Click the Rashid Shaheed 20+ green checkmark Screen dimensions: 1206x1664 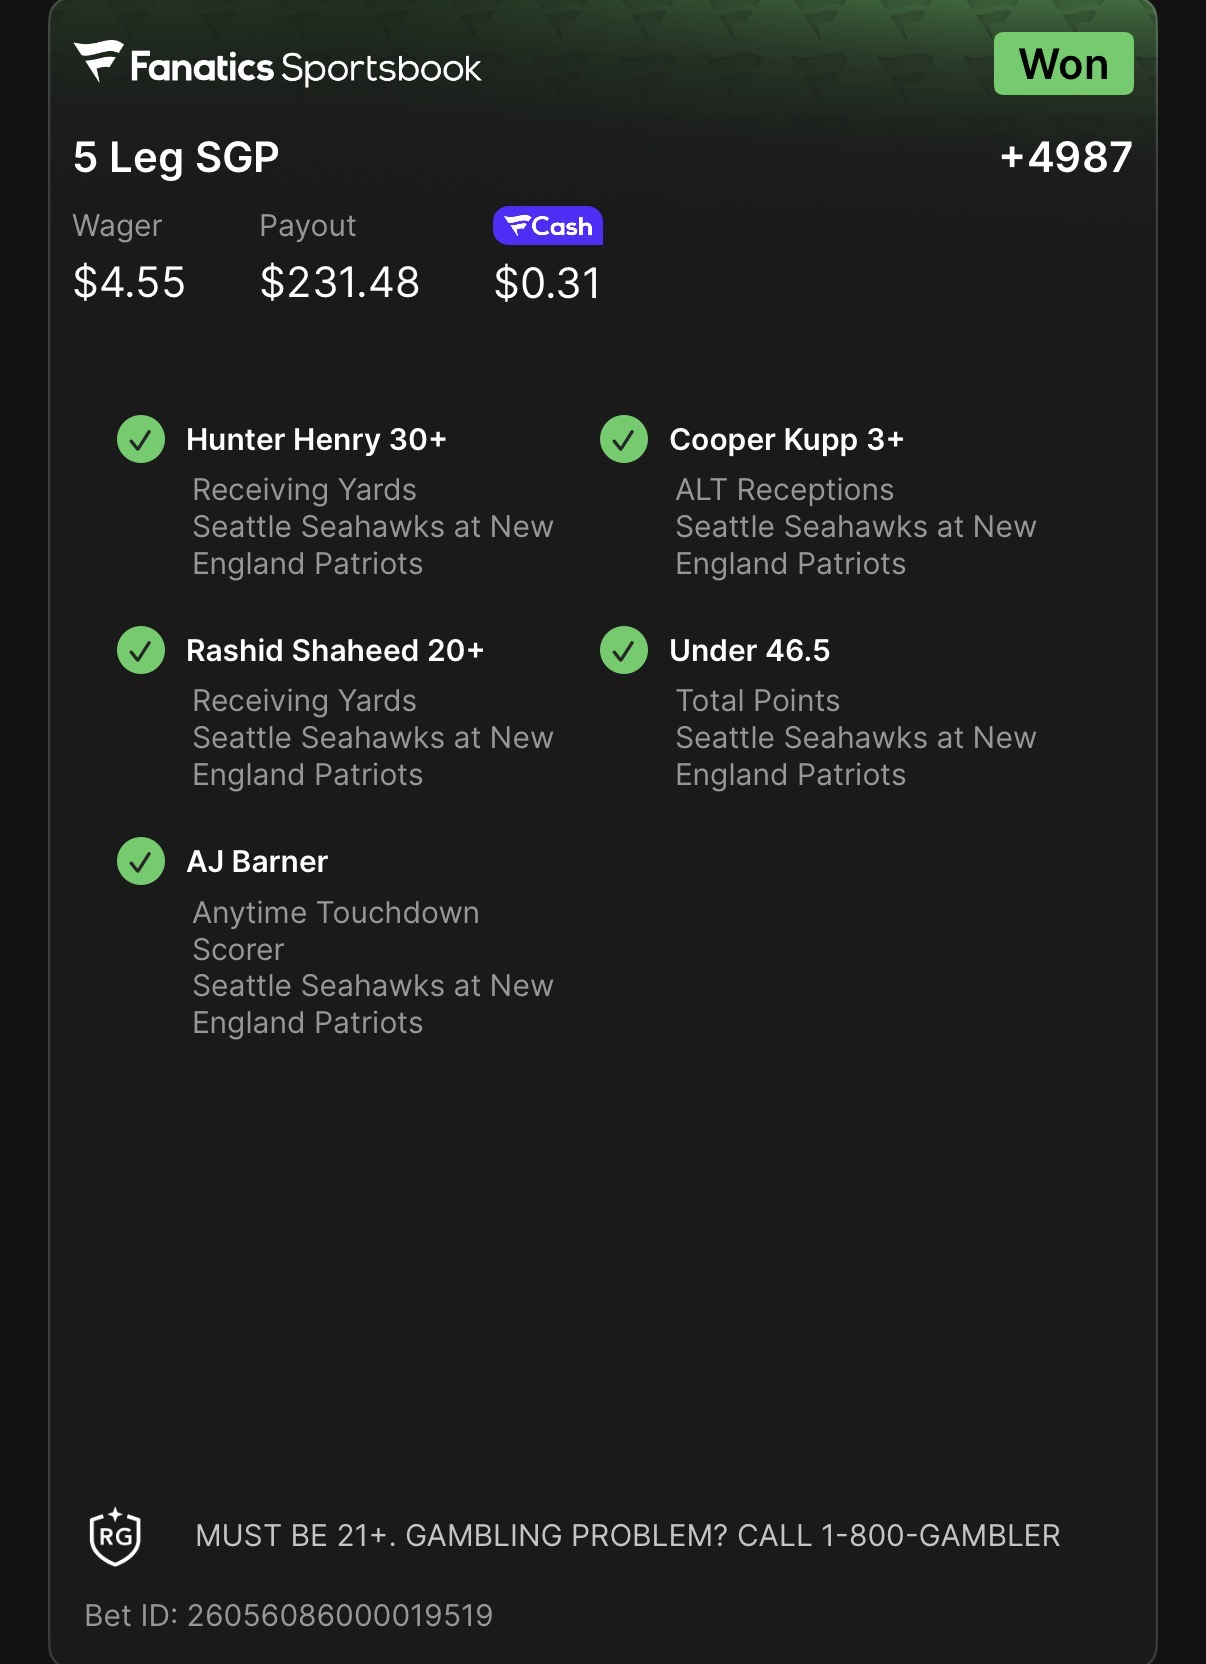point(141,650)
